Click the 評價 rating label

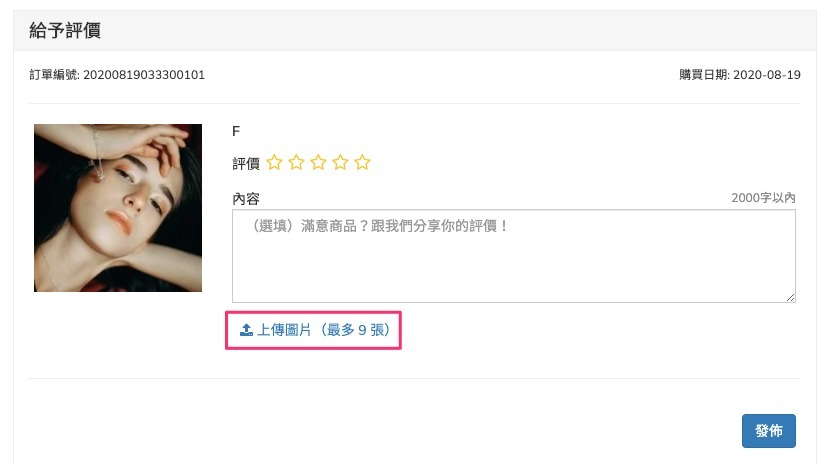[x=246, y=163]
